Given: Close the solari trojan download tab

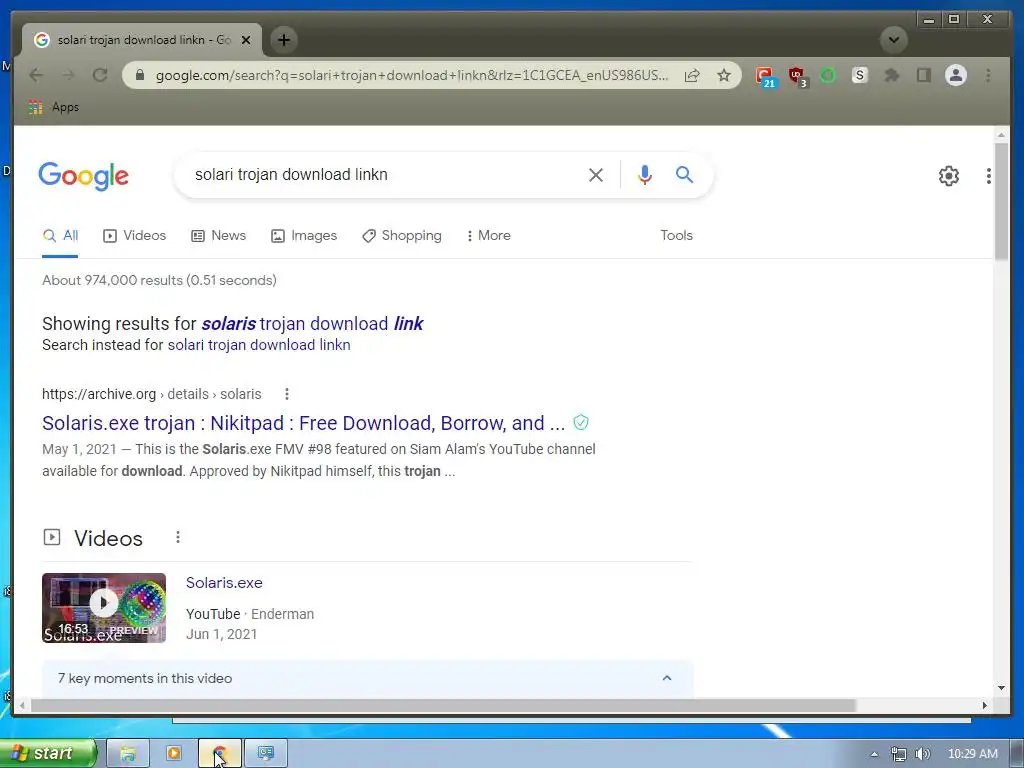Looking at the screenshot, I should [x=246, y=40].
